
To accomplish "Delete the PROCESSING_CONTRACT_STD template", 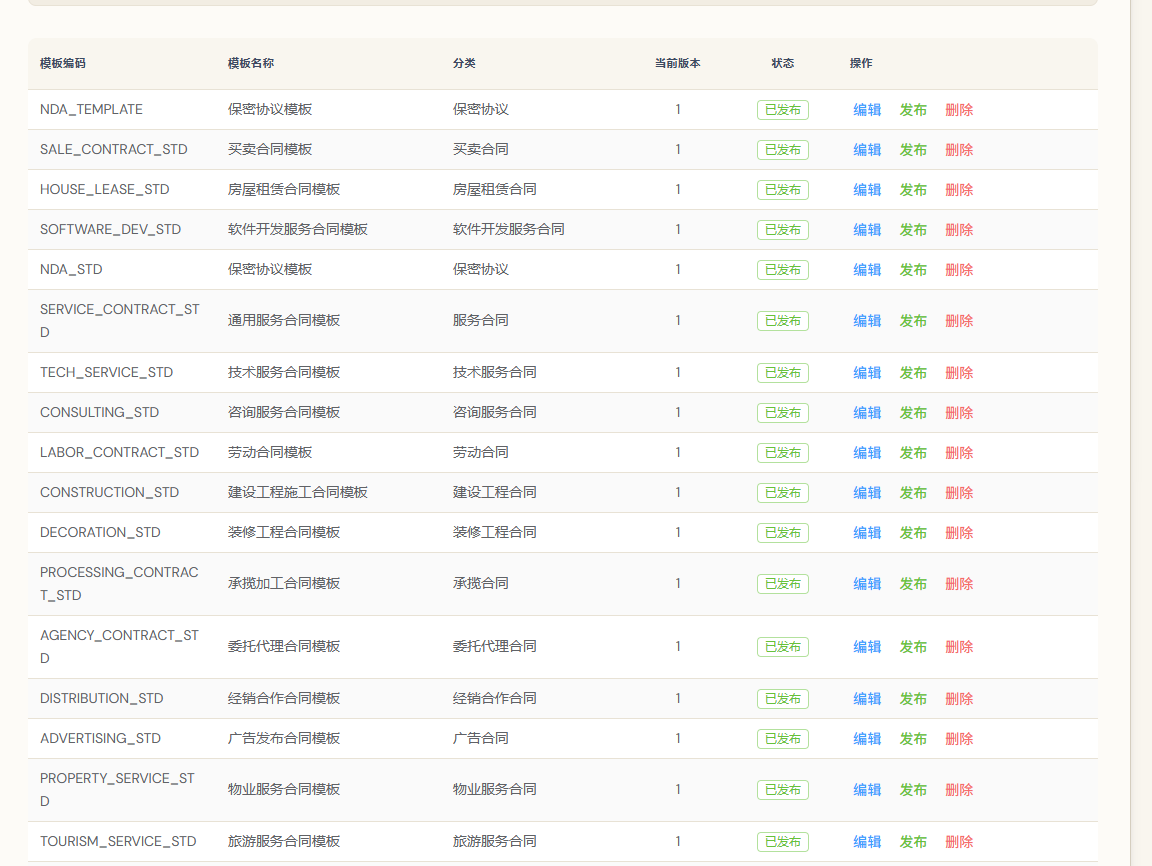I will [959, 584].
